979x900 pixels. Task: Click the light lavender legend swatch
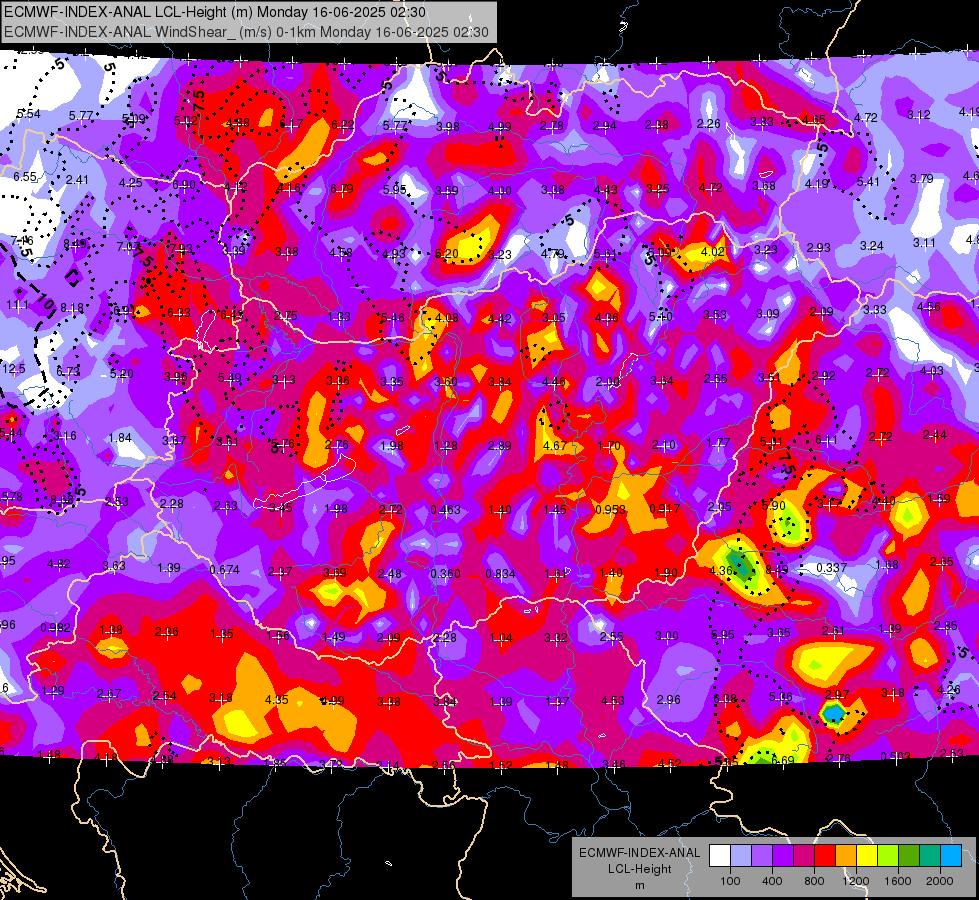coord(741,856)
